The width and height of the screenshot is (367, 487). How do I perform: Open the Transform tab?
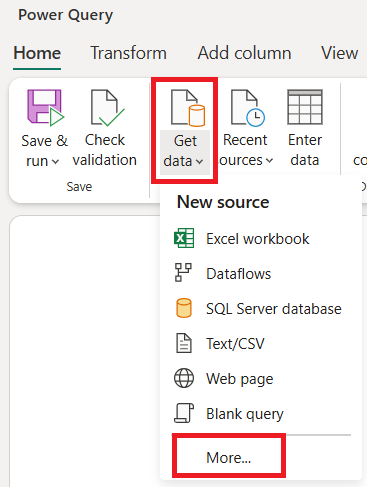click(128, 53)
